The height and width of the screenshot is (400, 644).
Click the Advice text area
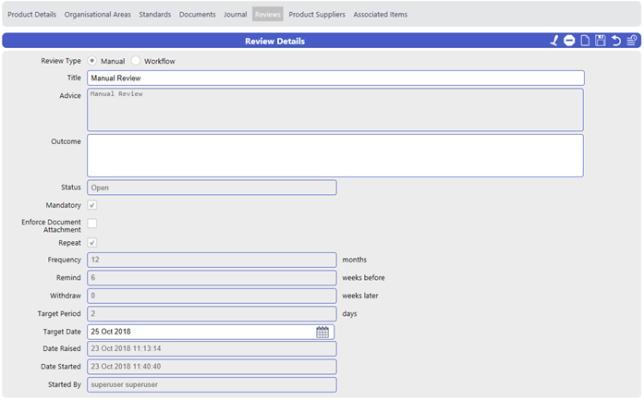click(335, 110)
